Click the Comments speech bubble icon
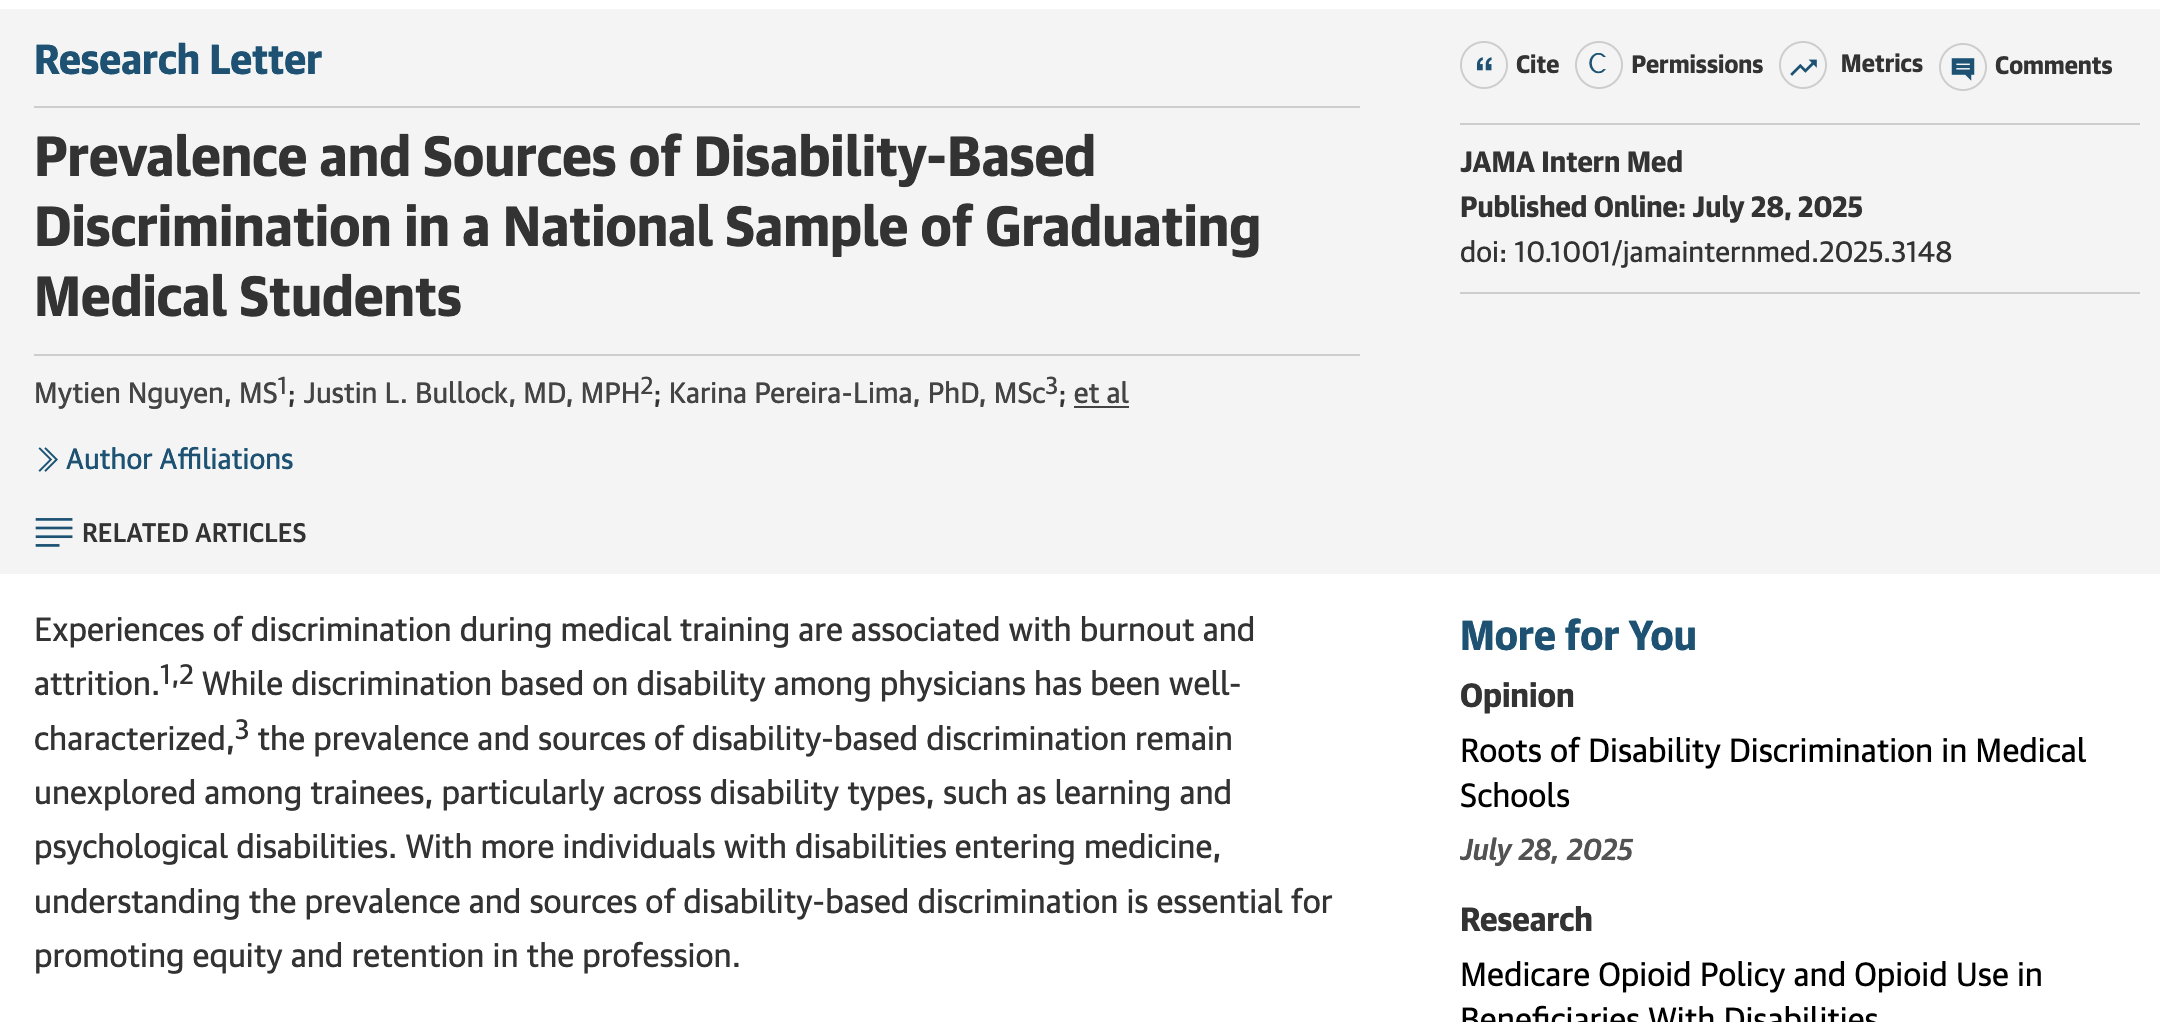The height and width of the screenshot is (1022, 2160). (x=1963, y=67)
